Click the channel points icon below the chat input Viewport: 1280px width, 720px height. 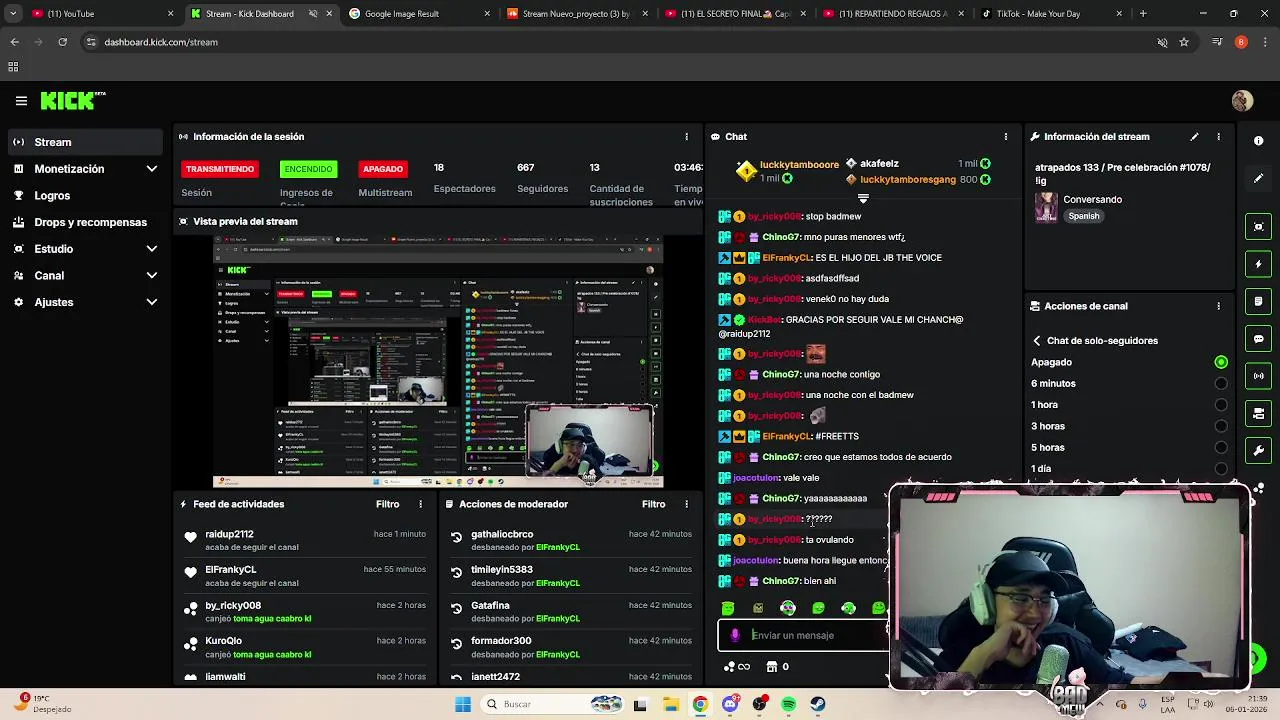729,667
